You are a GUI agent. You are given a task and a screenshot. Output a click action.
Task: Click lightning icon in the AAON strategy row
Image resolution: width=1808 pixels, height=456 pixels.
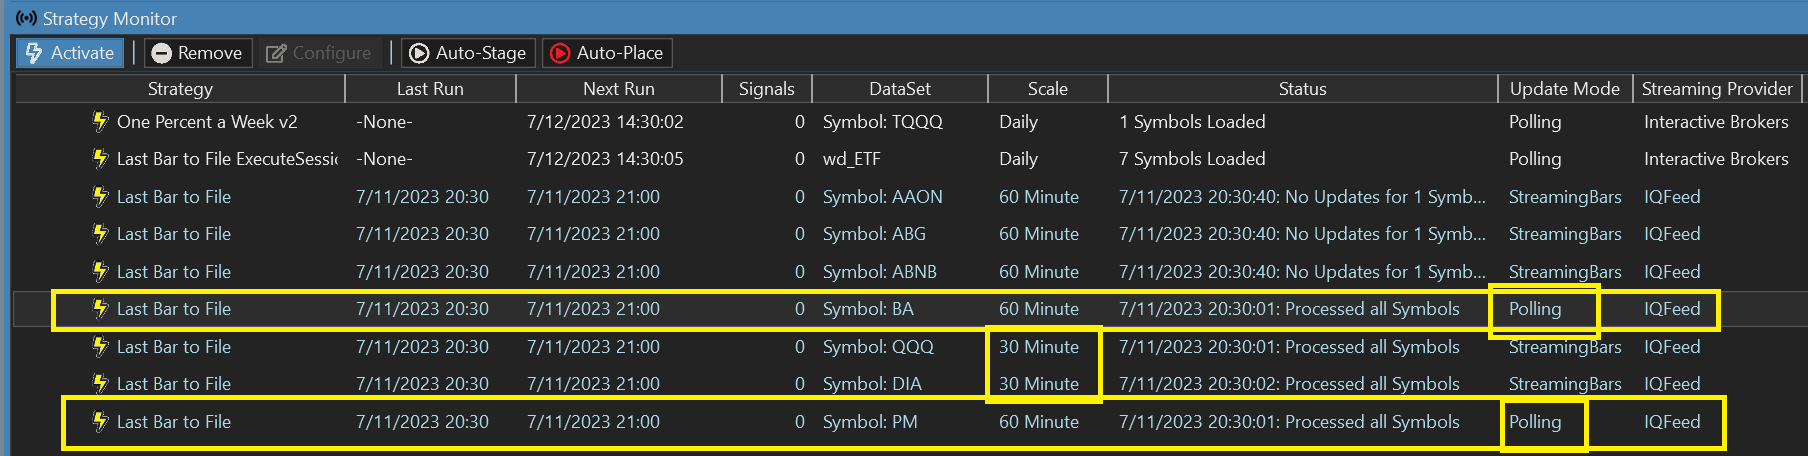(x=100, y=197)
